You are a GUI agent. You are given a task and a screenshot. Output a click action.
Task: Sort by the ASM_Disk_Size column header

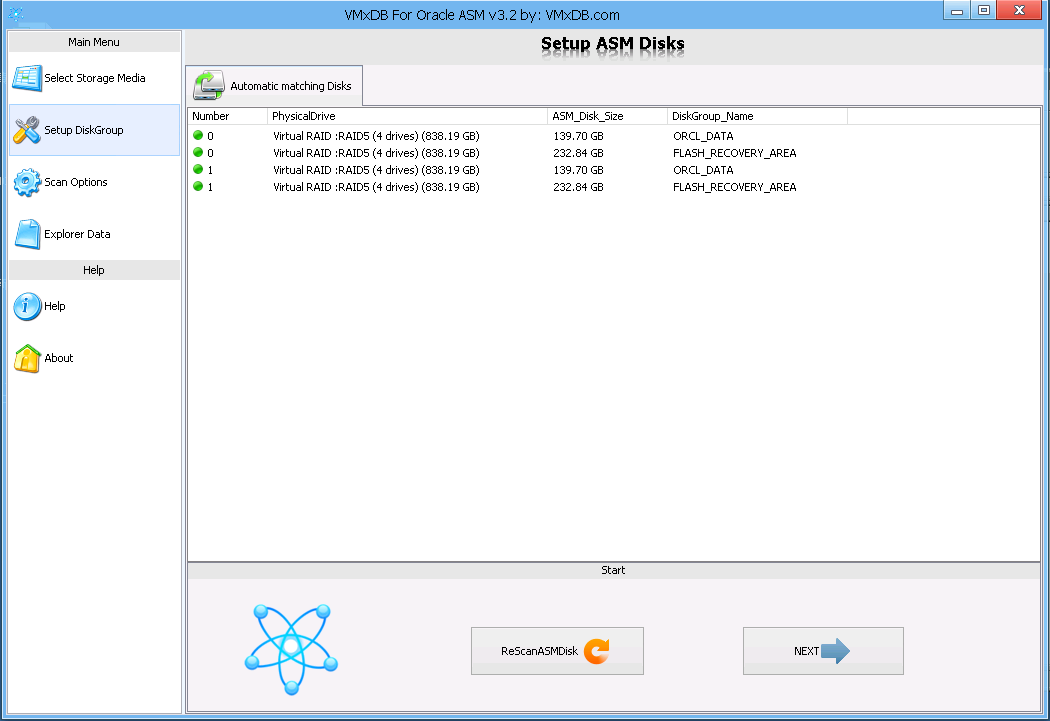607,116
